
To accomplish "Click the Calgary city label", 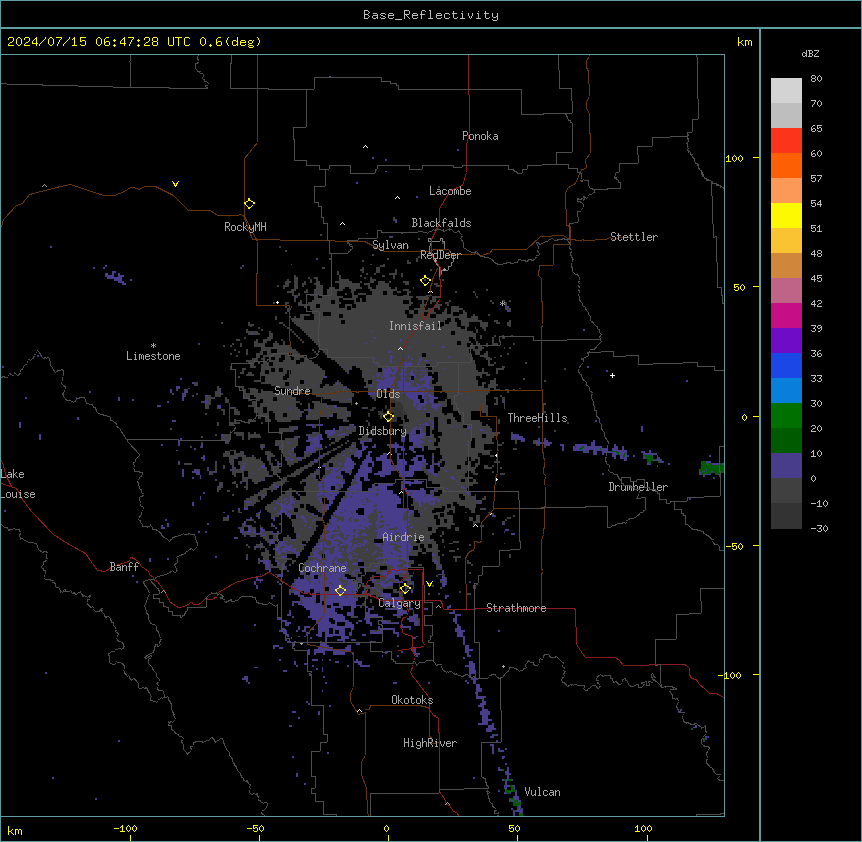I will click(399, 603).
